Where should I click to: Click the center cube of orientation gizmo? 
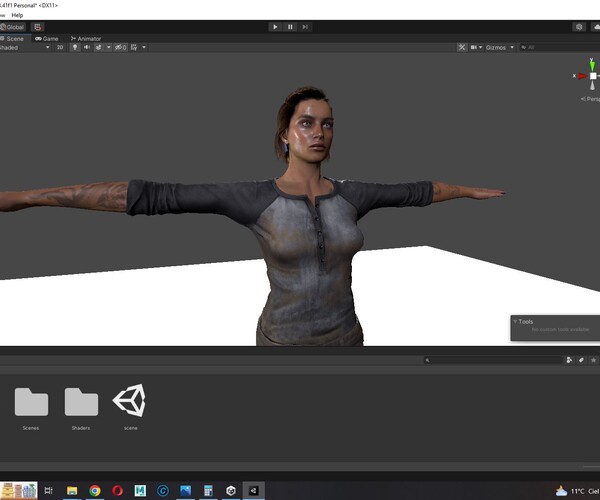click(x=593, y=76)
